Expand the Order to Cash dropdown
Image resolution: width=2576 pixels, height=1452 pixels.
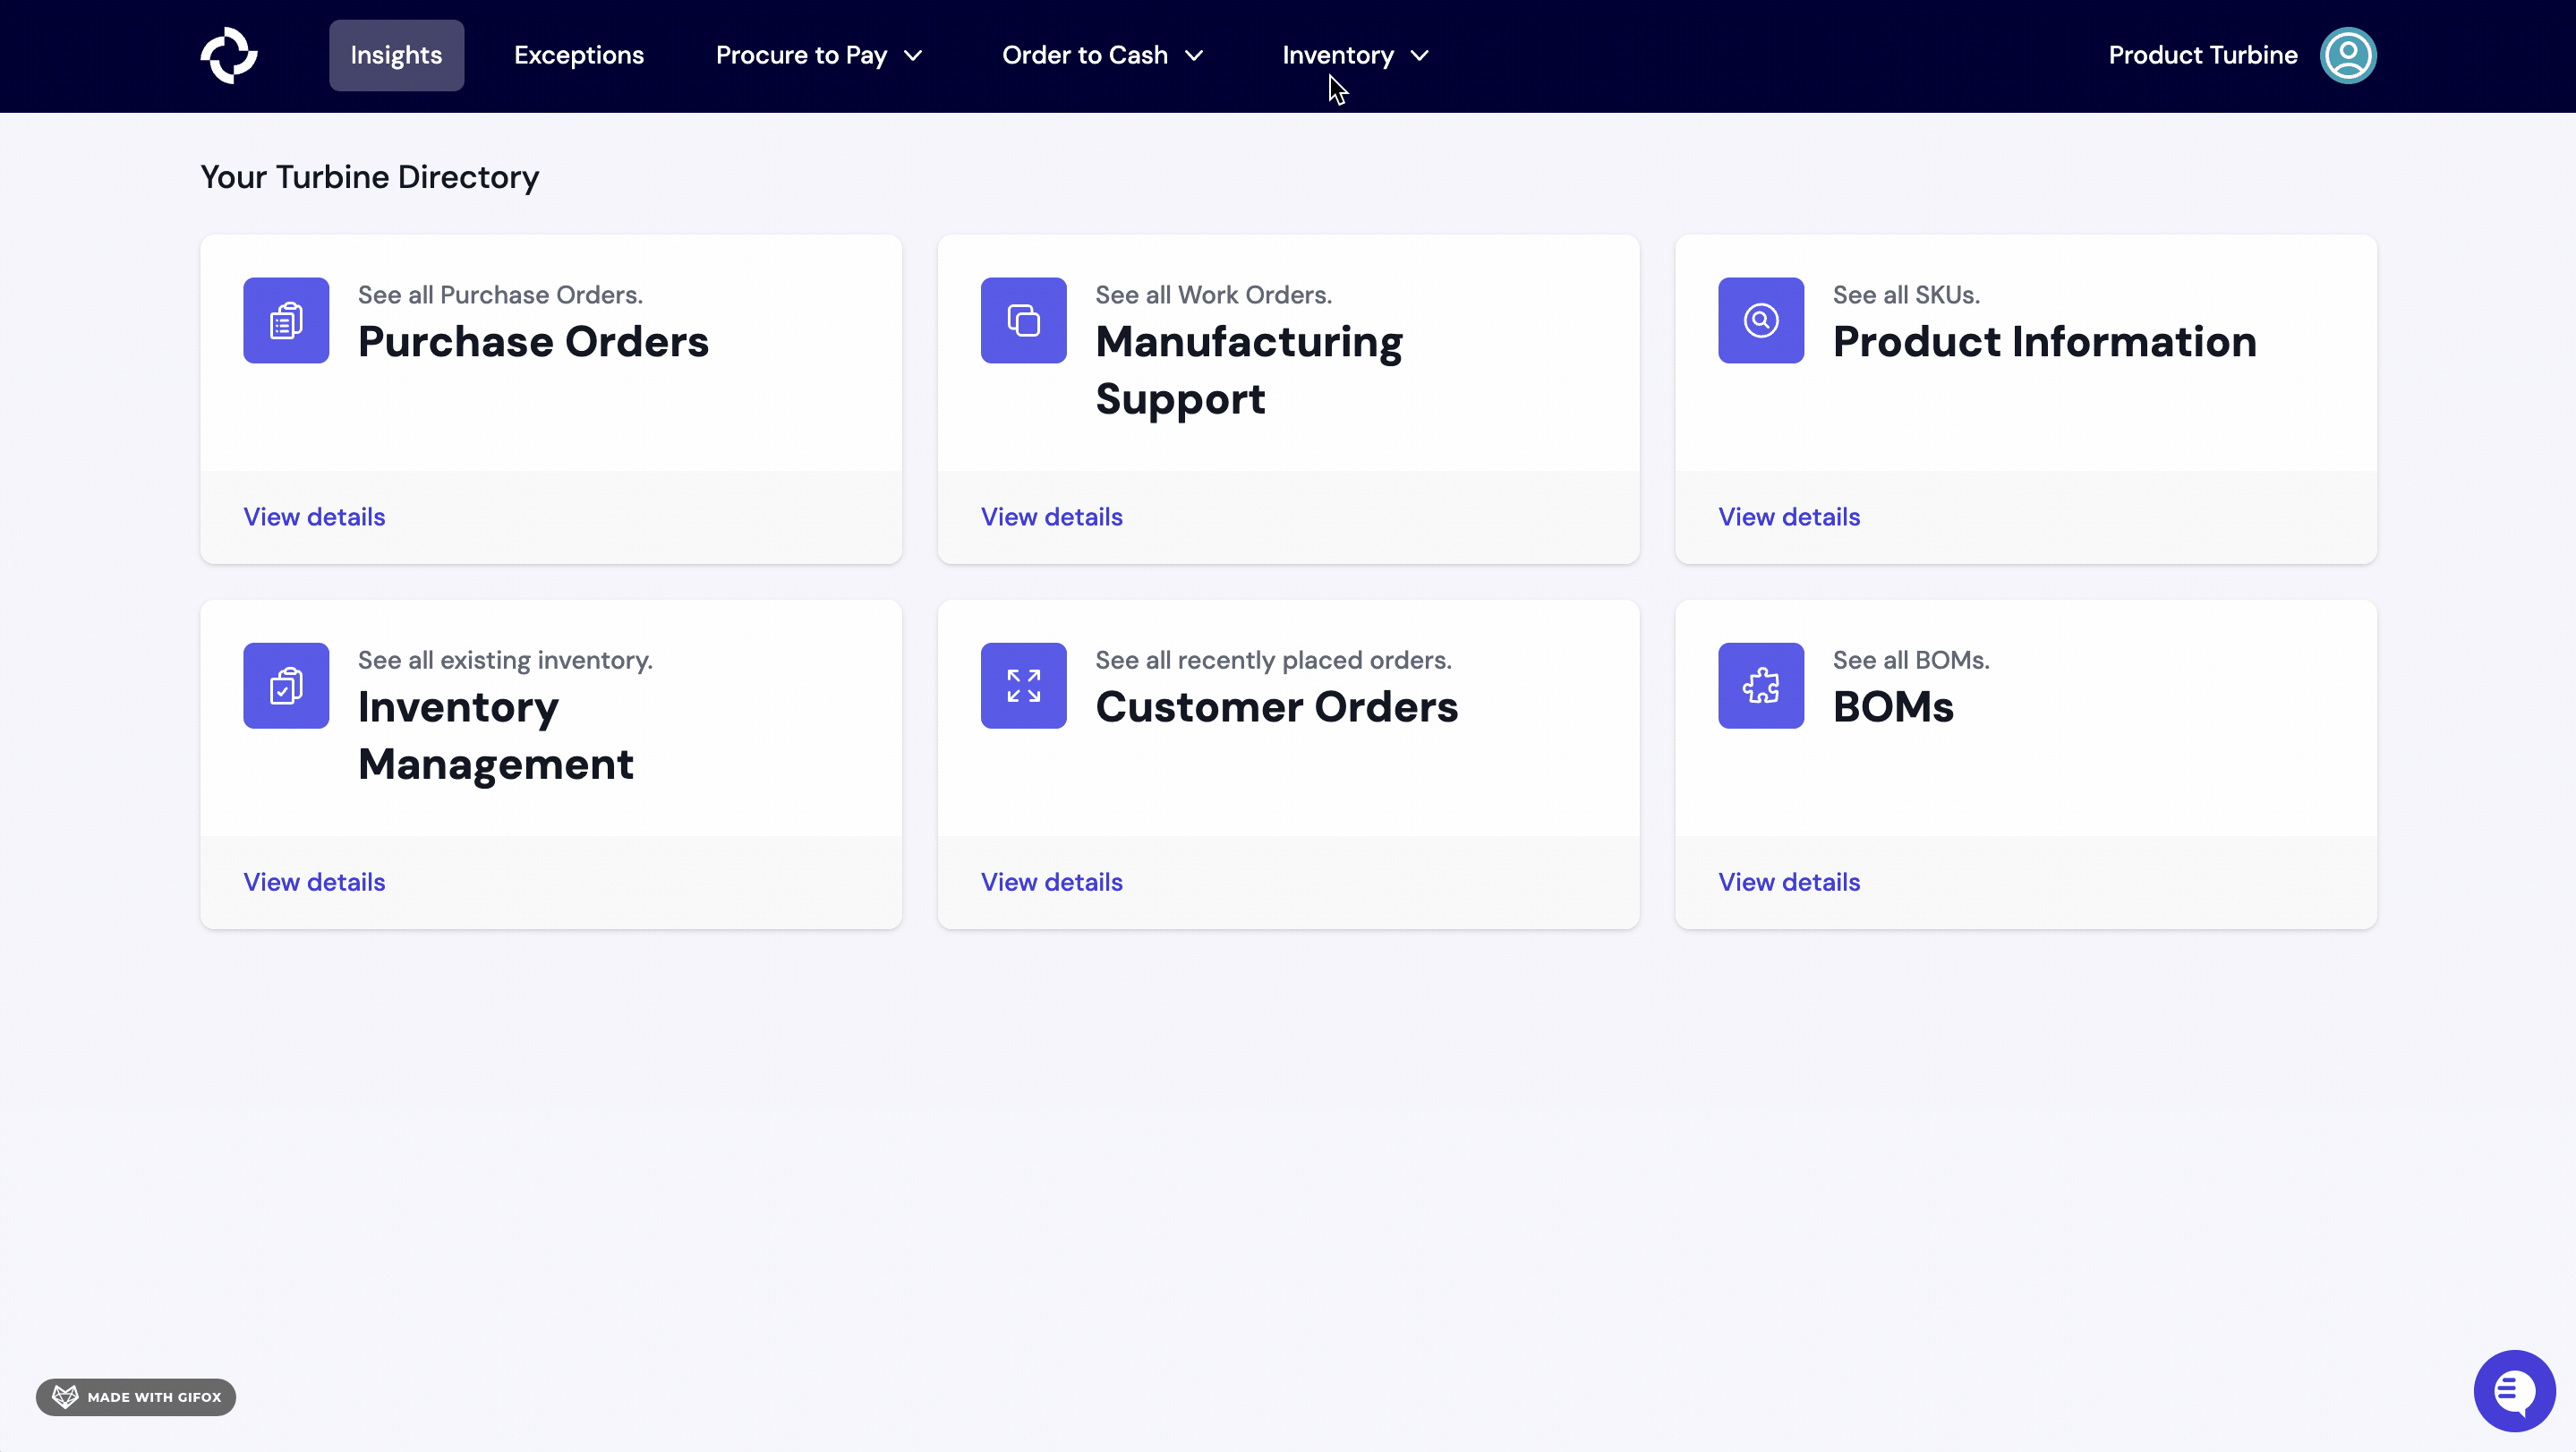pyautogui.click(x=1102, y=55)
